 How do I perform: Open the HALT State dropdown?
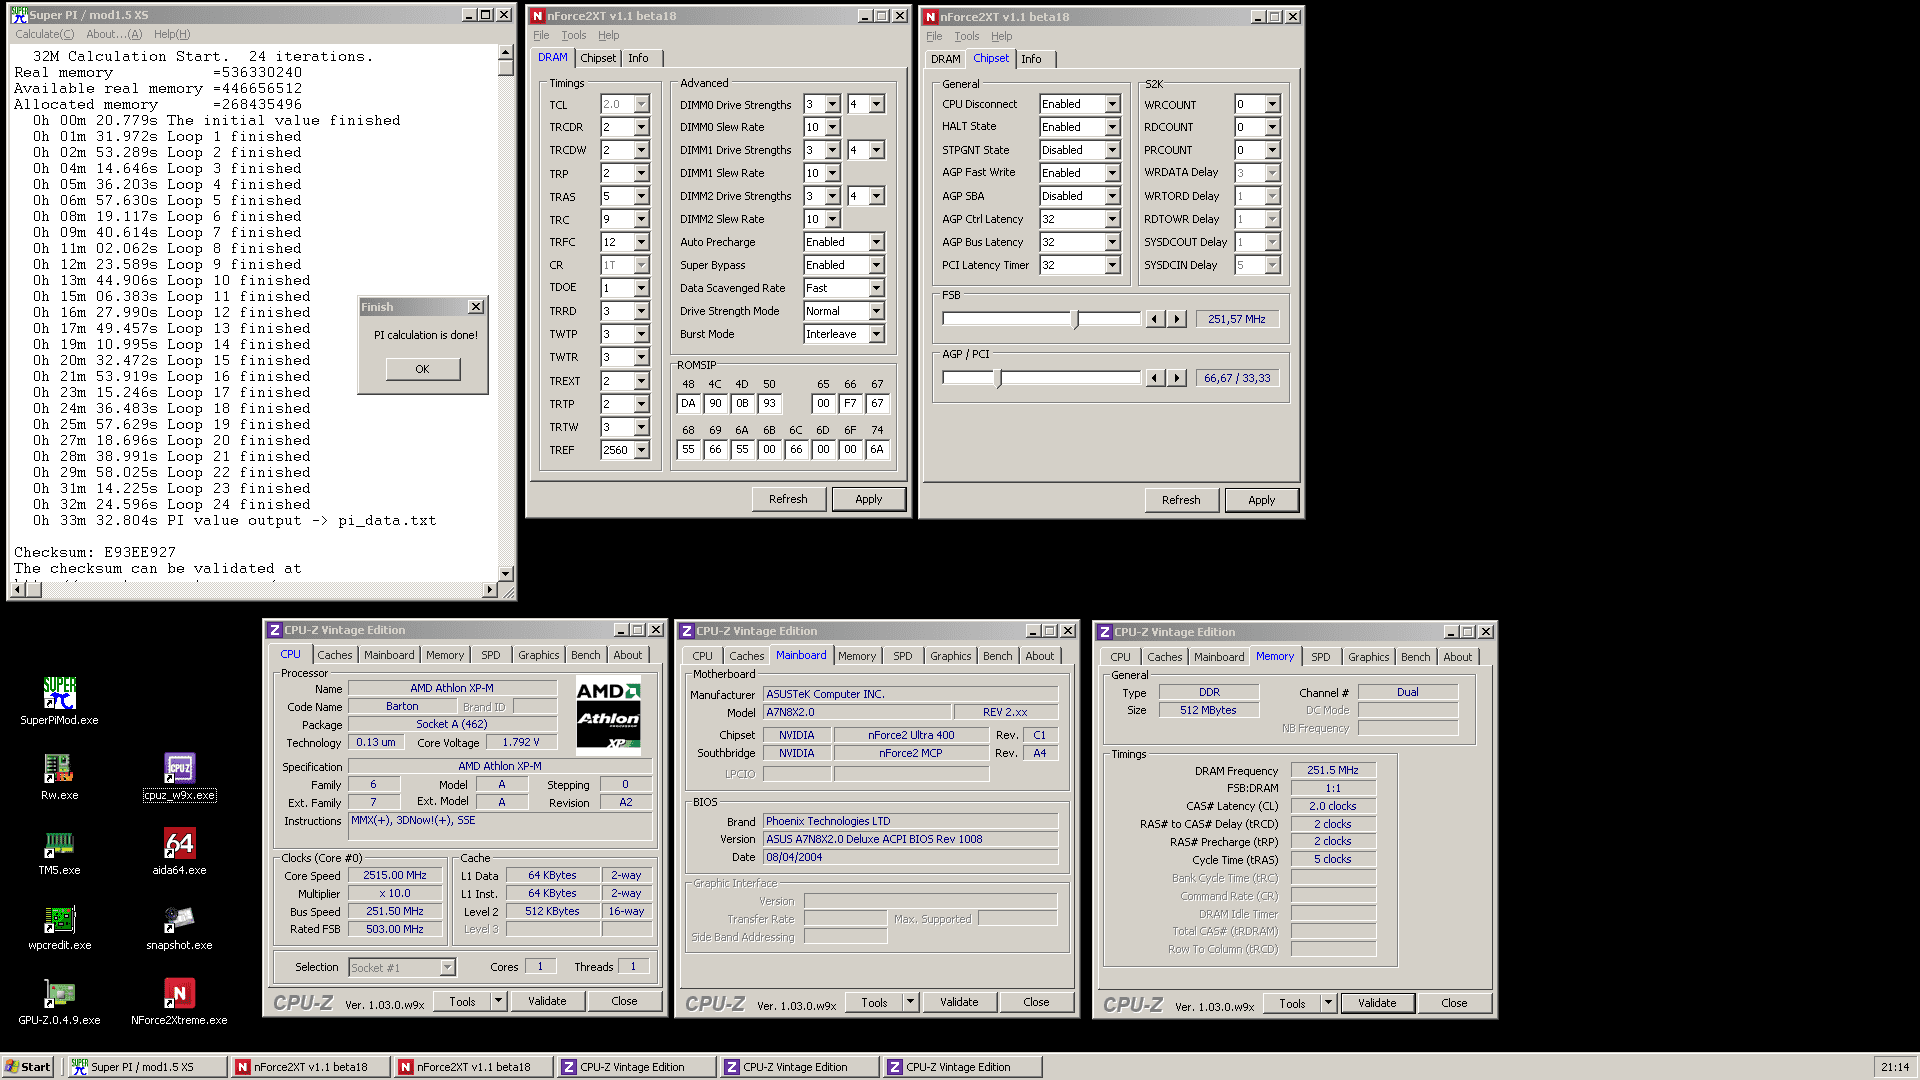tap(1111, 127)
